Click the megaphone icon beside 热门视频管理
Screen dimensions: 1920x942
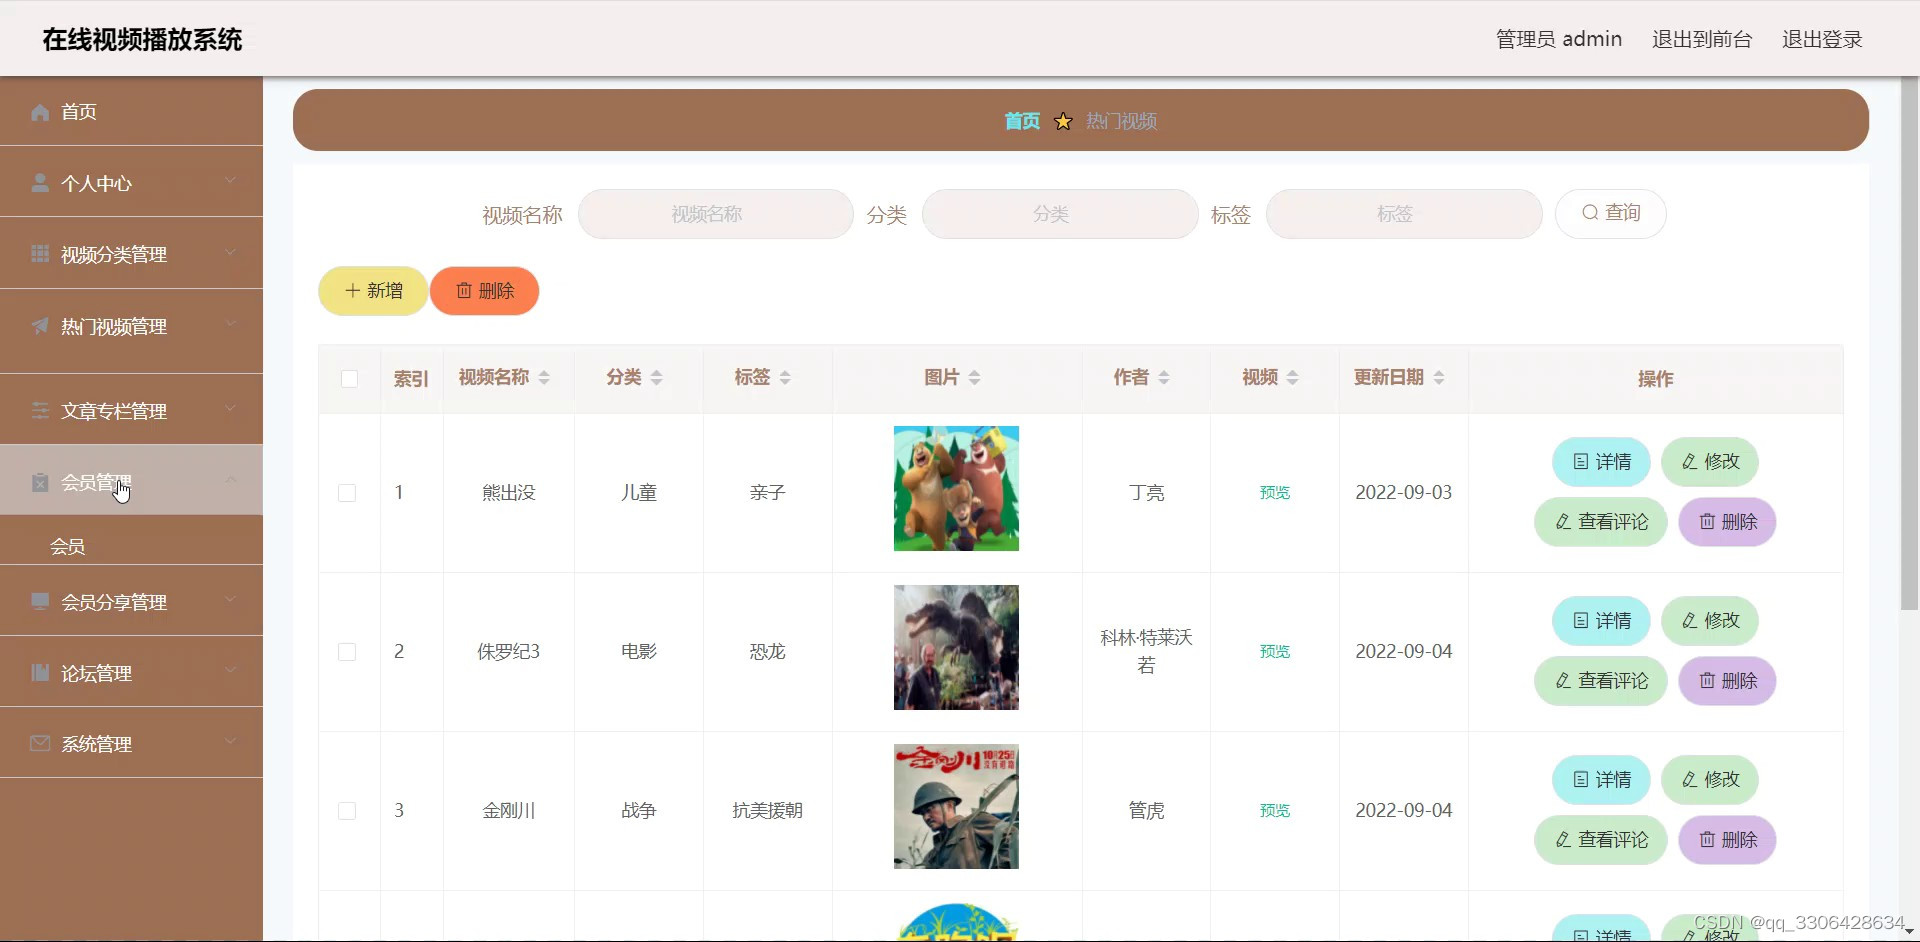pyautogui.click(x=40, y=326)
